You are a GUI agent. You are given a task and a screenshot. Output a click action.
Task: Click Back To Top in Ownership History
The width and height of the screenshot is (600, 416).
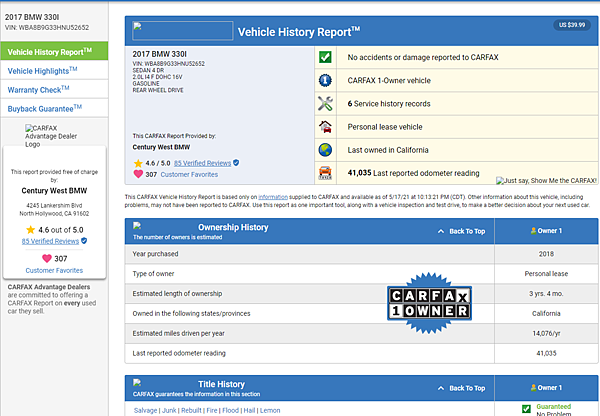467,231
